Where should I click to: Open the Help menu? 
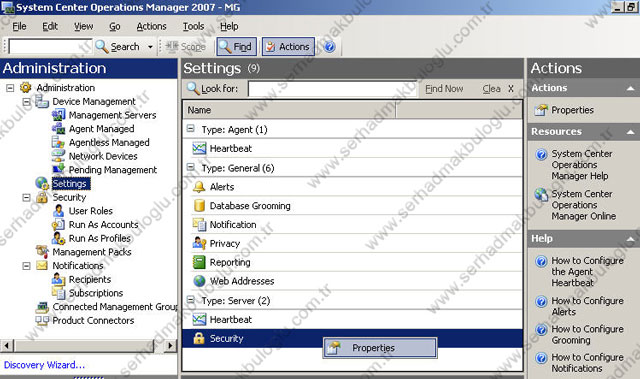tap(229, 26)
